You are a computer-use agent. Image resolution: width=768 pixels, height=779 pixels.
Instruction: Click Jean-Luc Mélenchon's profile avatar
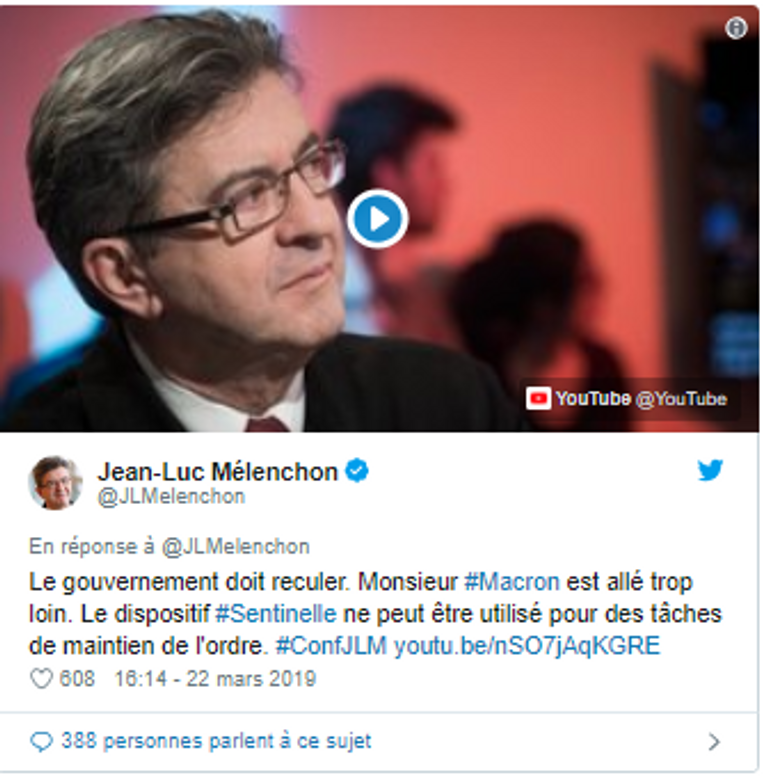(55, 483)
